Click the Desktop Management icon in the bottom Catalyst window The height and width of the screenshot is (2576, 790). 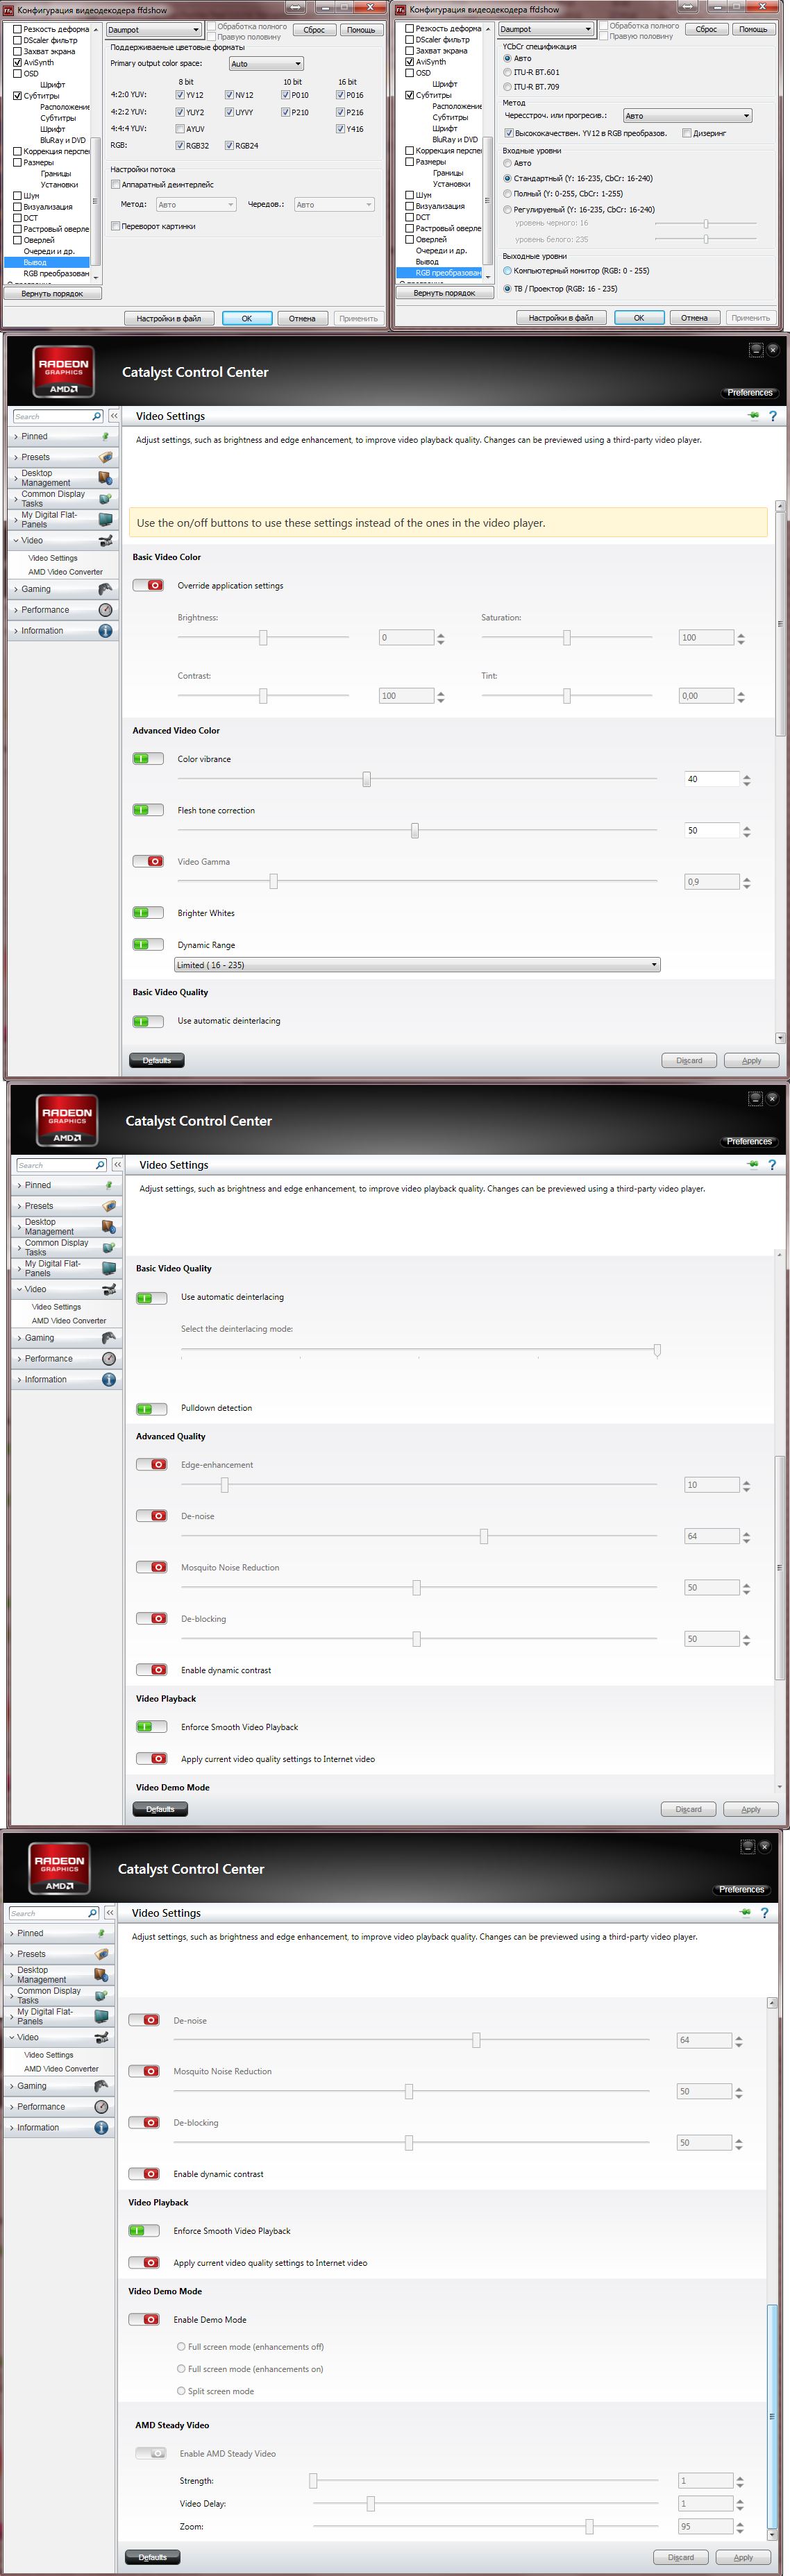101,1974
